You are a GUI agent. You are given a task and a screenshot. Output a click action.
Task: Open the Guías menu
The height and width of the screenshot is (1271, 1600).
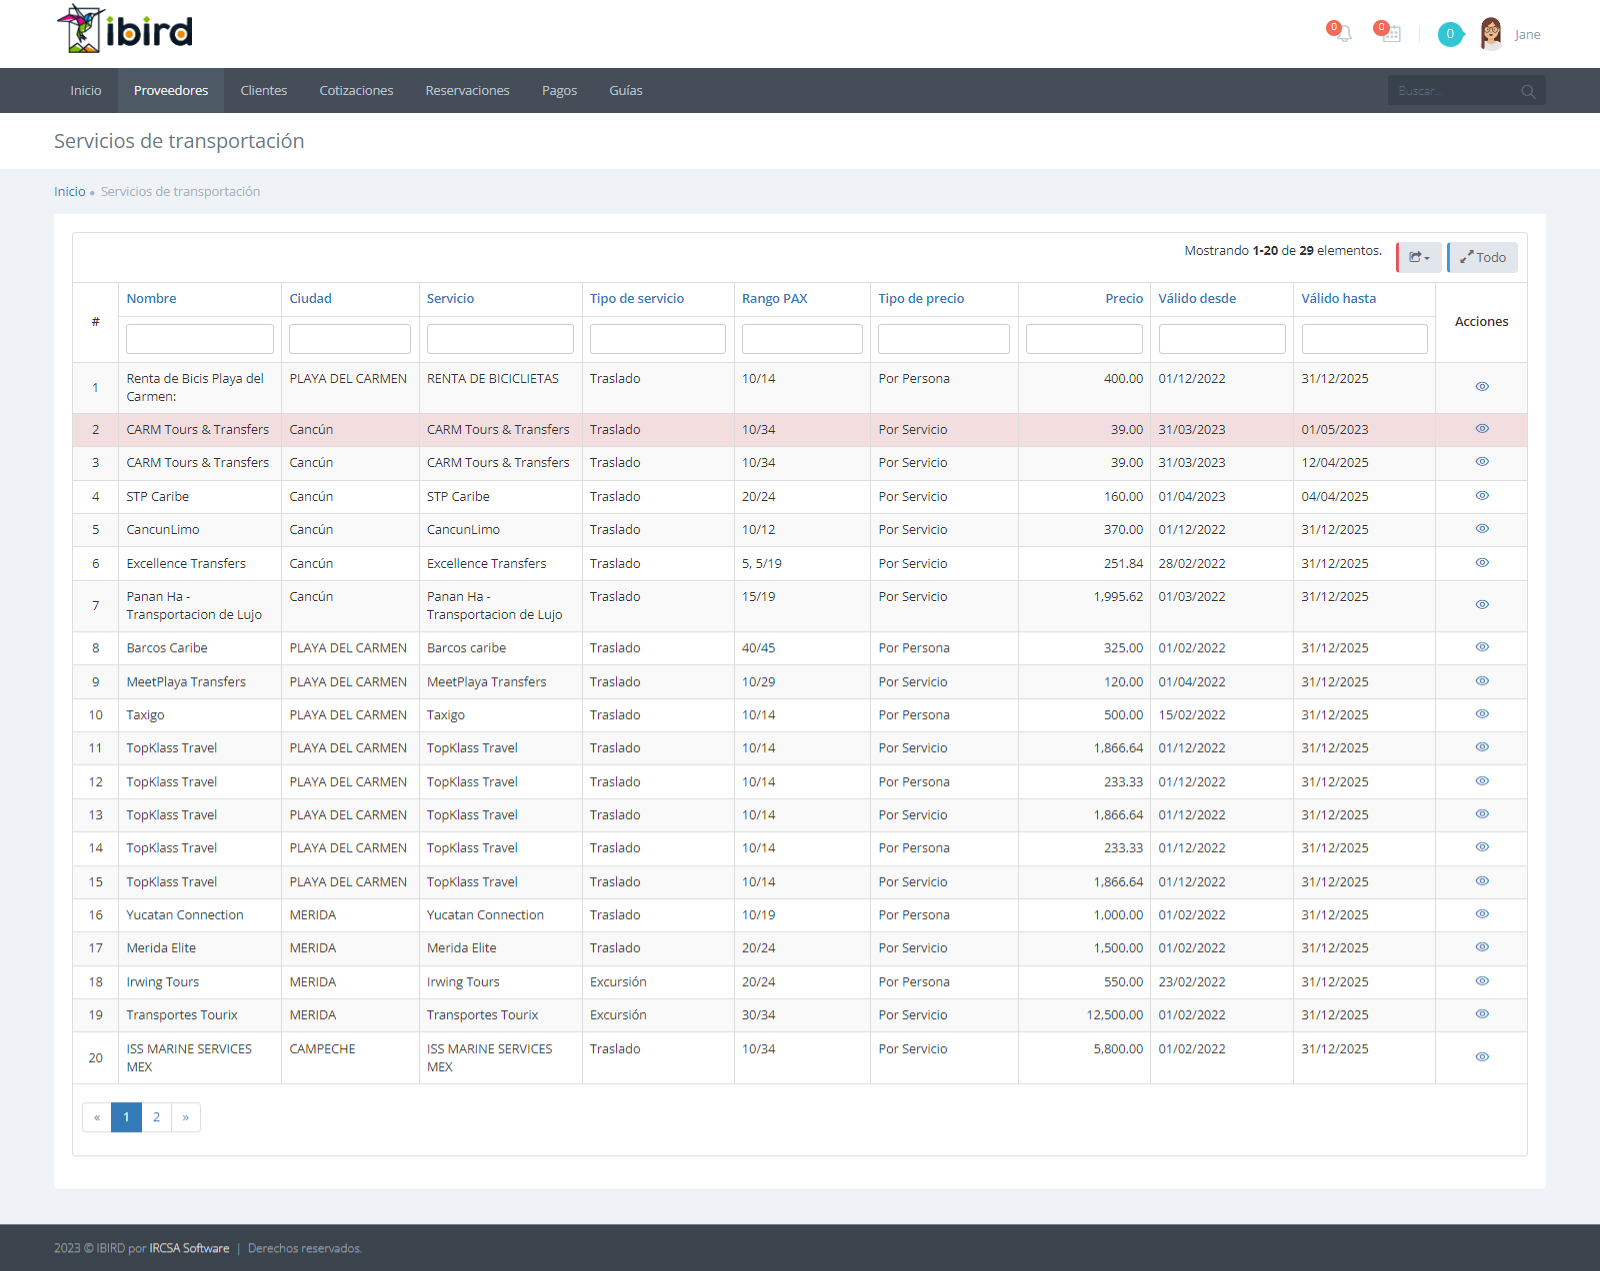pos(626,90)
